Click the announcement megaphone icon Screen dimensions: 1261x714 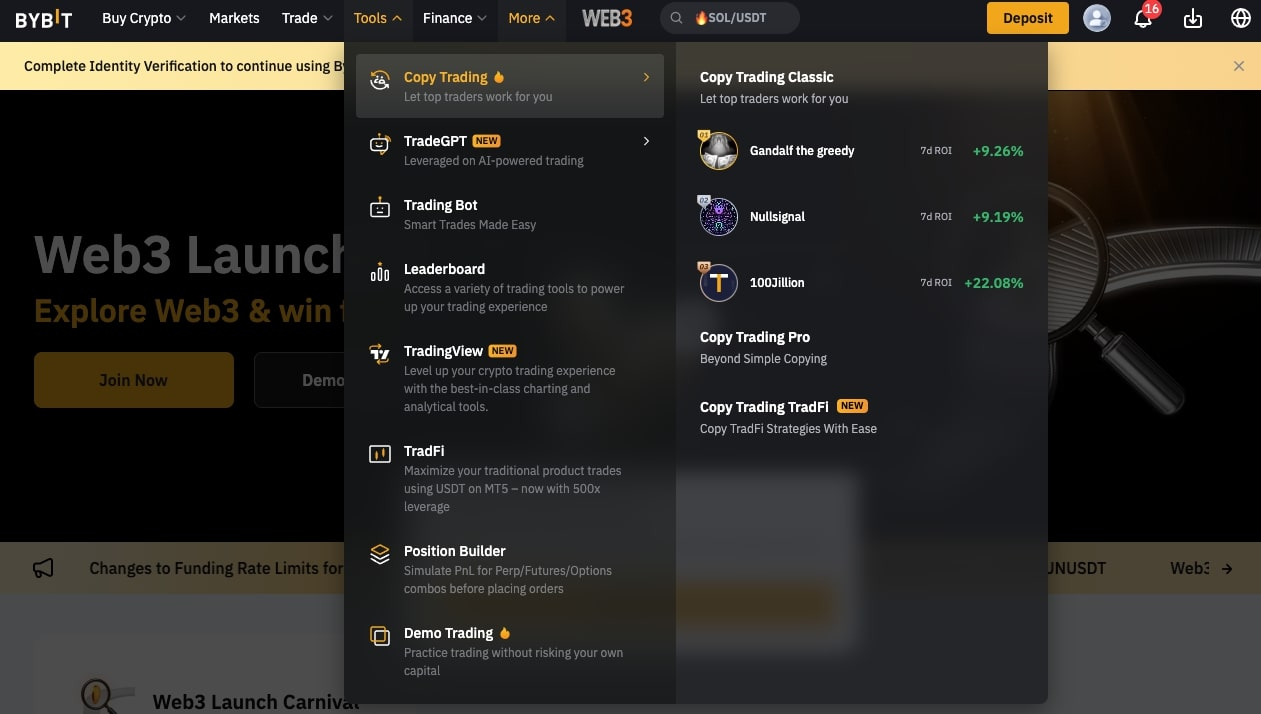tap(43, 568)
